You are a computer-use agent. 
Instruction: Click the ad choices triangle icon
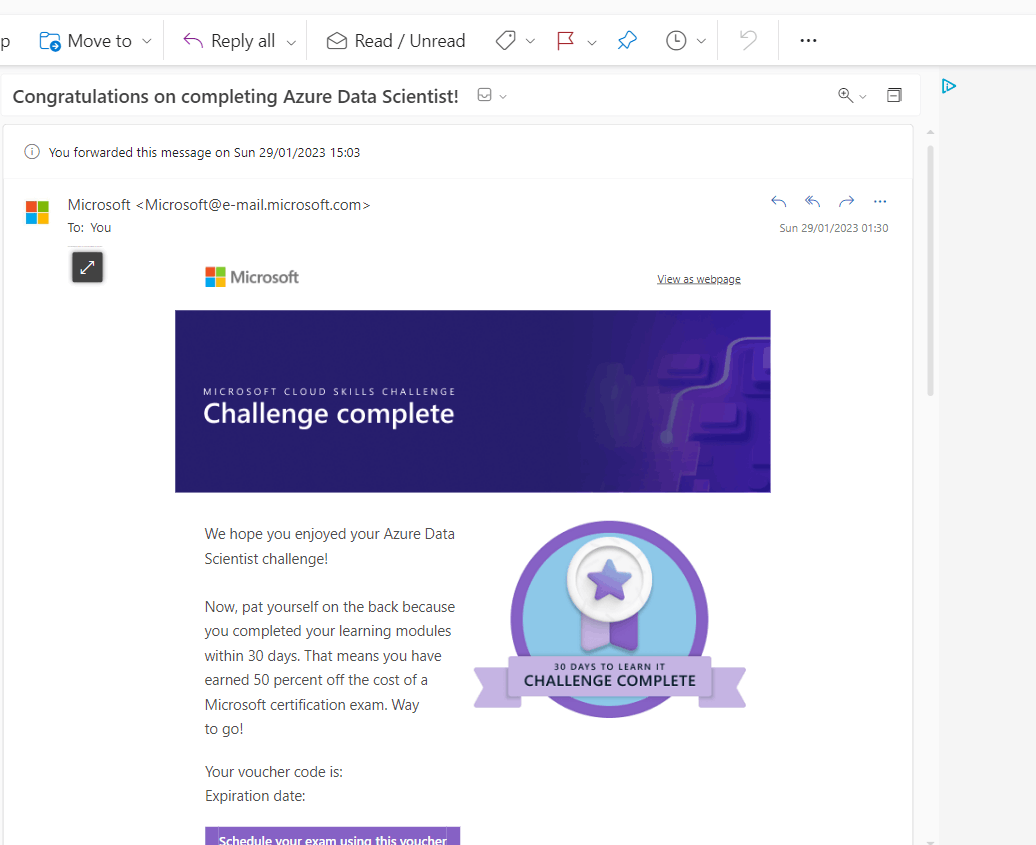(x=949, y=86)
